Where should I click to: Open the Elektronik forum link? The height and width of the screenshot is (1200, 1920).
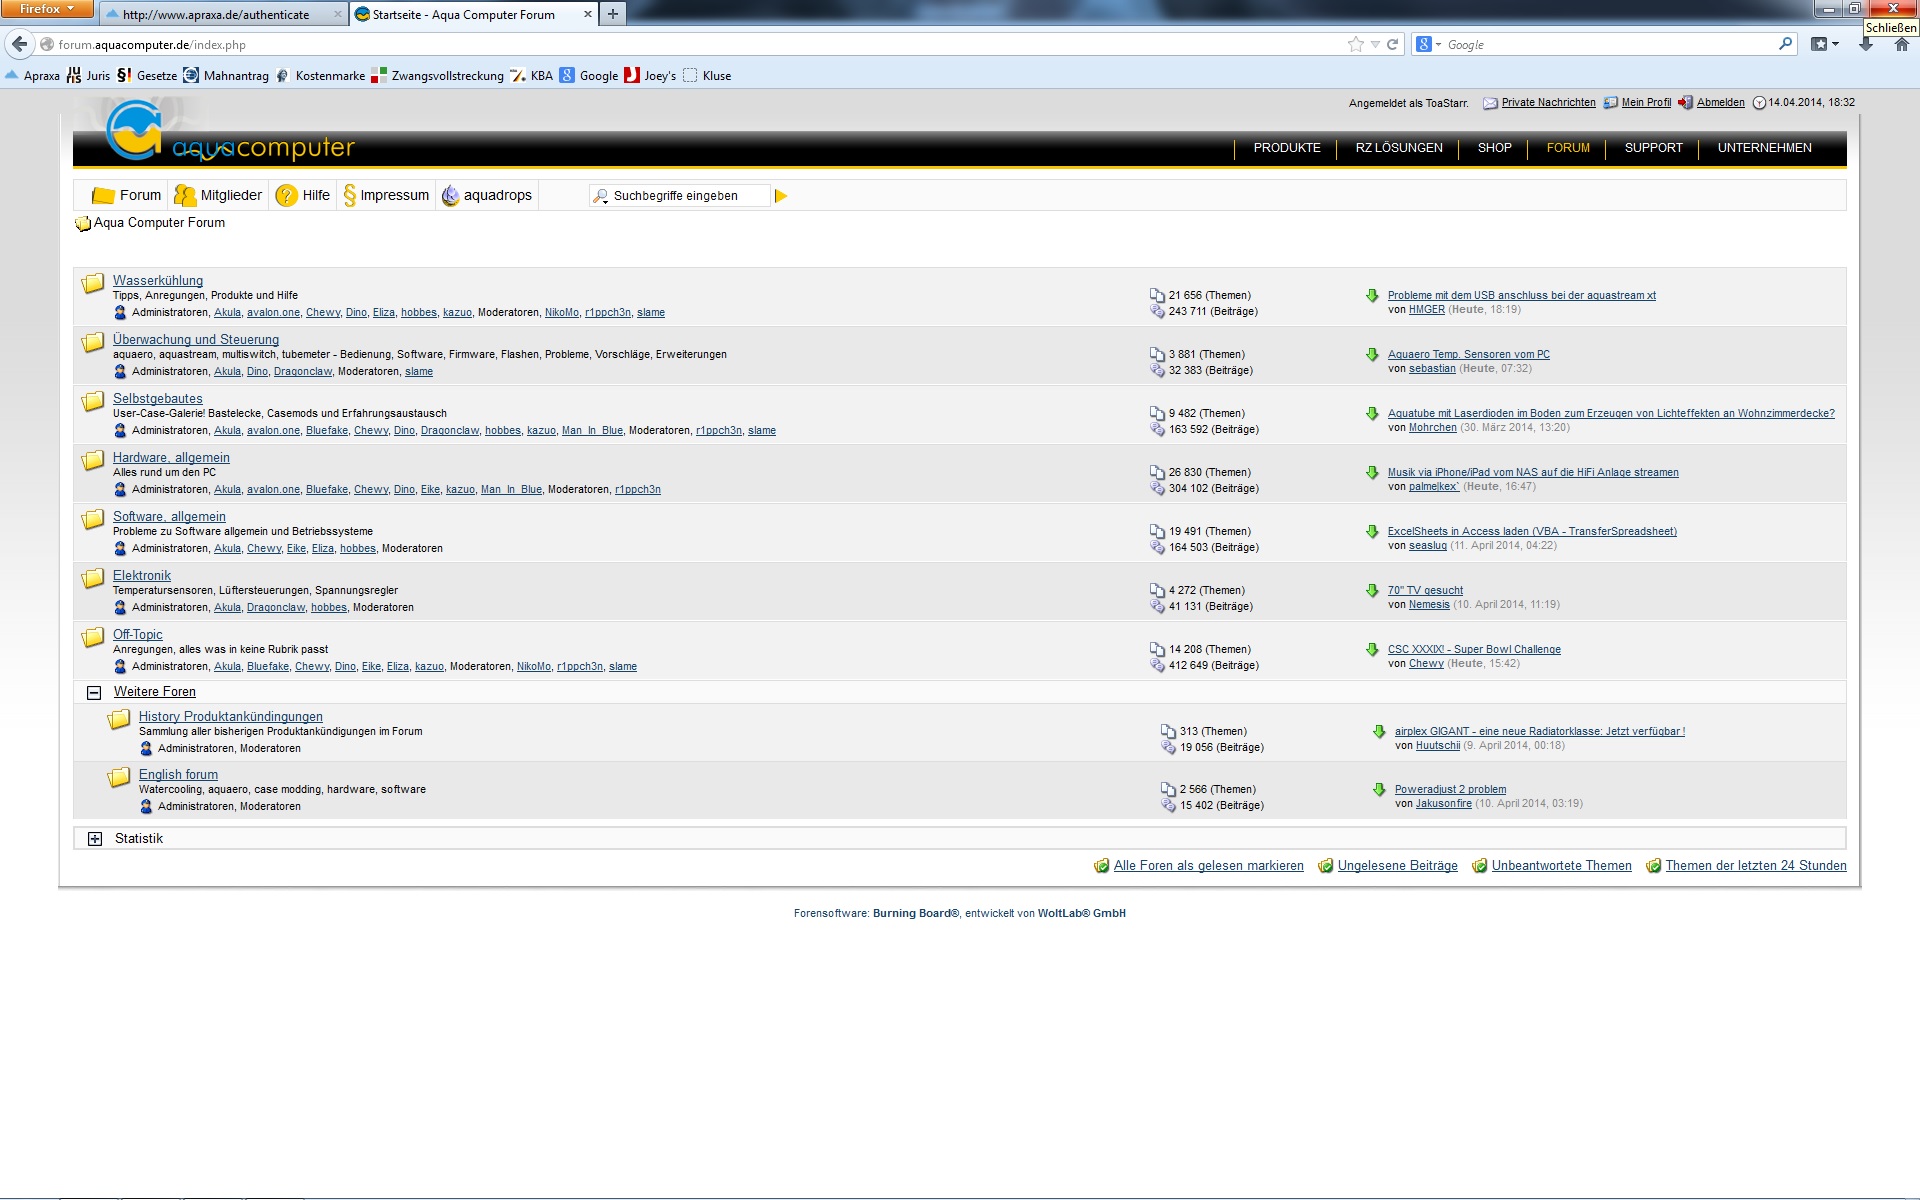(142, 576)
